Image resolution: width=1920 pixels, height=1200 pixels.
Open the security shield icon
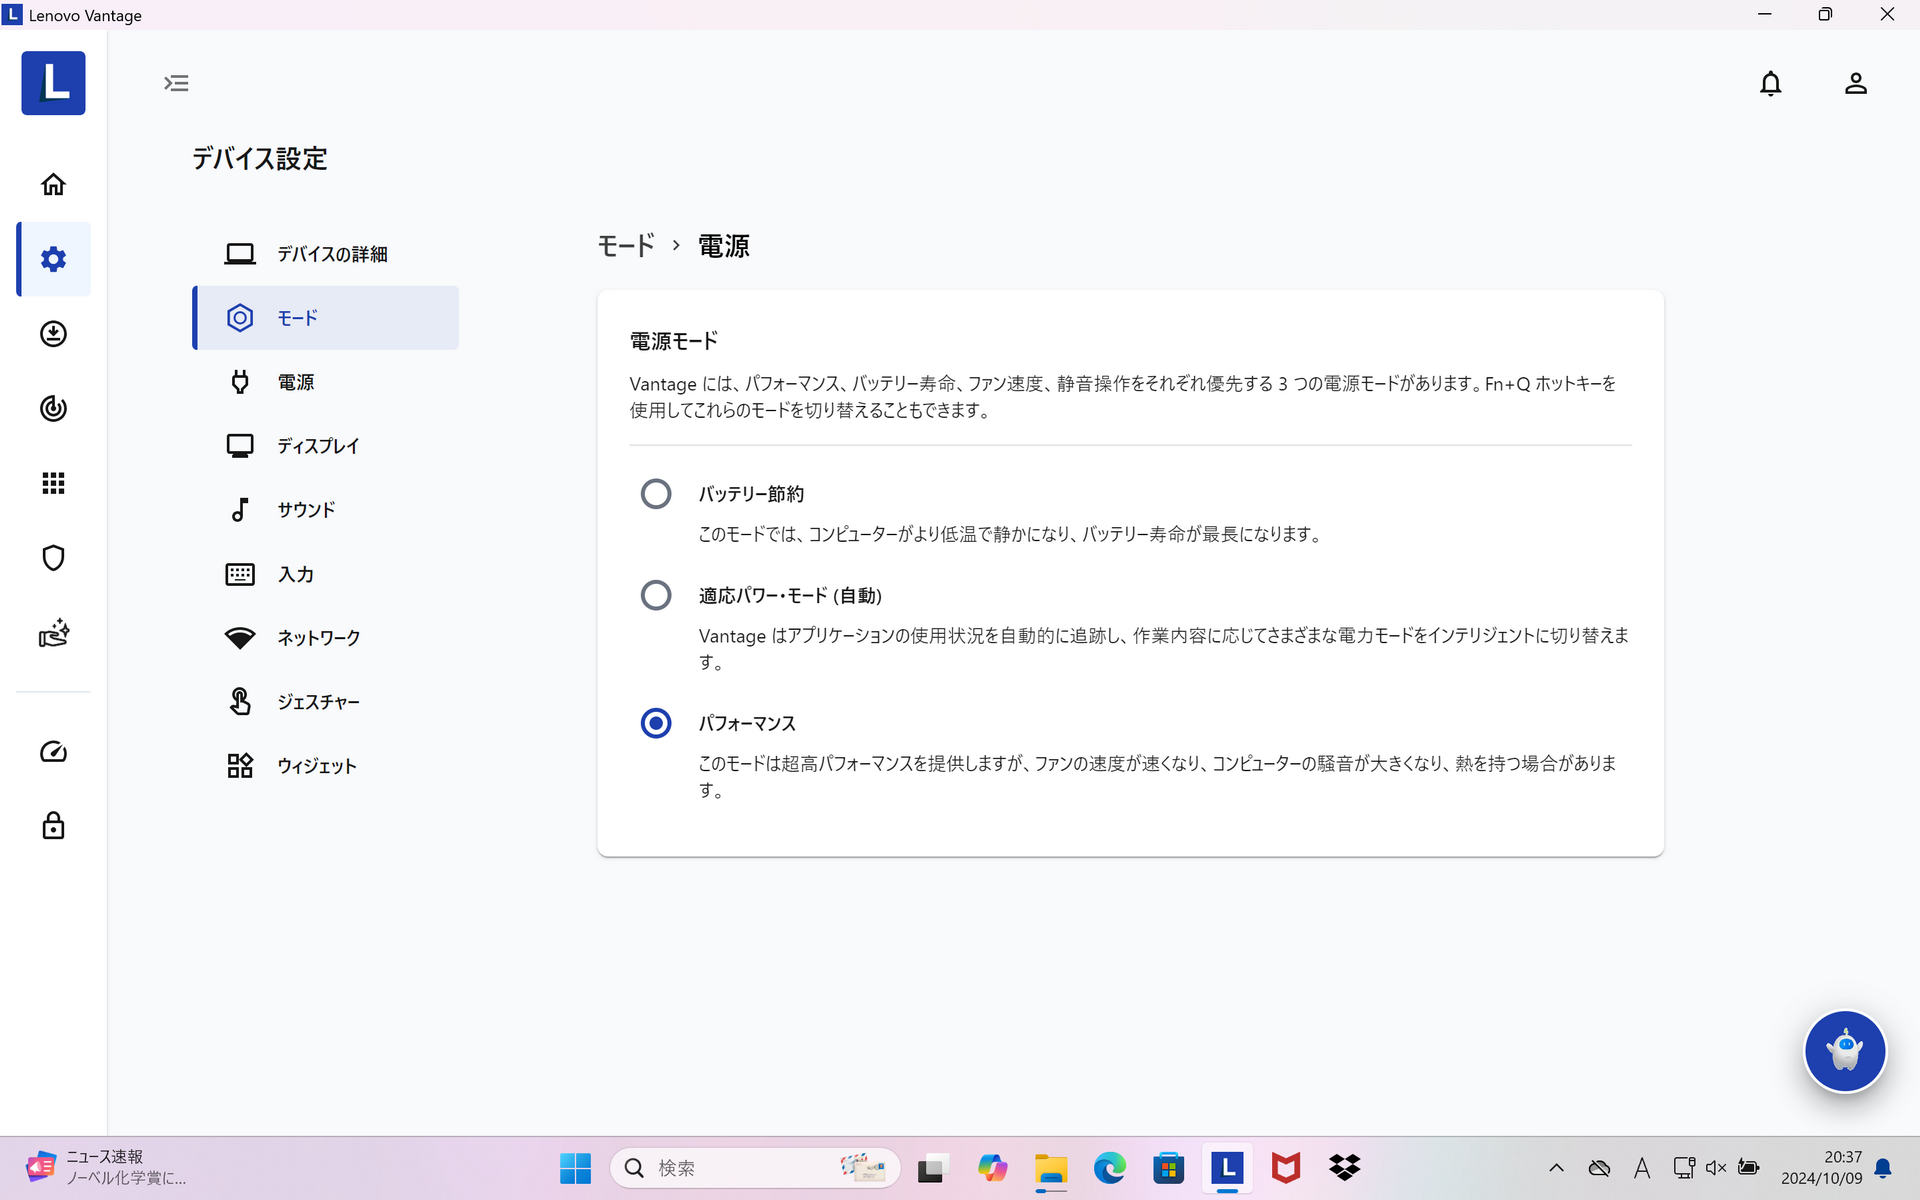click(53, 558)
